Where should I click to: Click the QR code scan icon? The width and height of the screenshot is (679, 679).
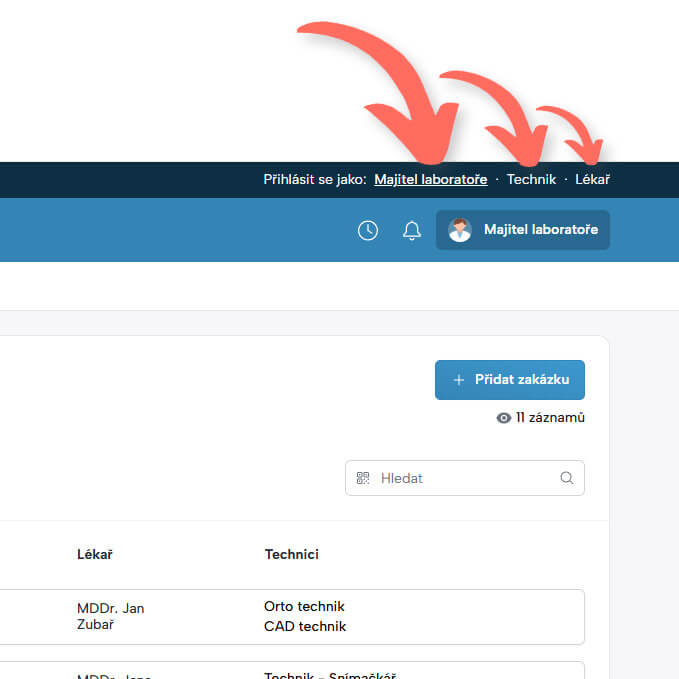coord(363,478)
